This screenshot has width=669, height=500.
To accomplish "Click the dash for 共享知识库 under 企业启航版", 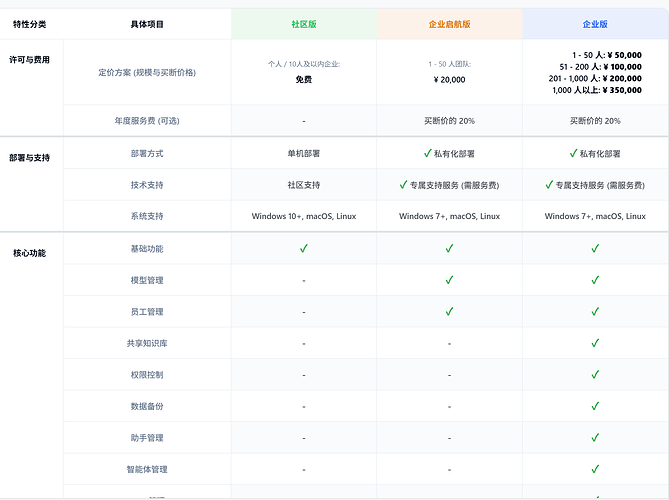I will tap(449, 344).
